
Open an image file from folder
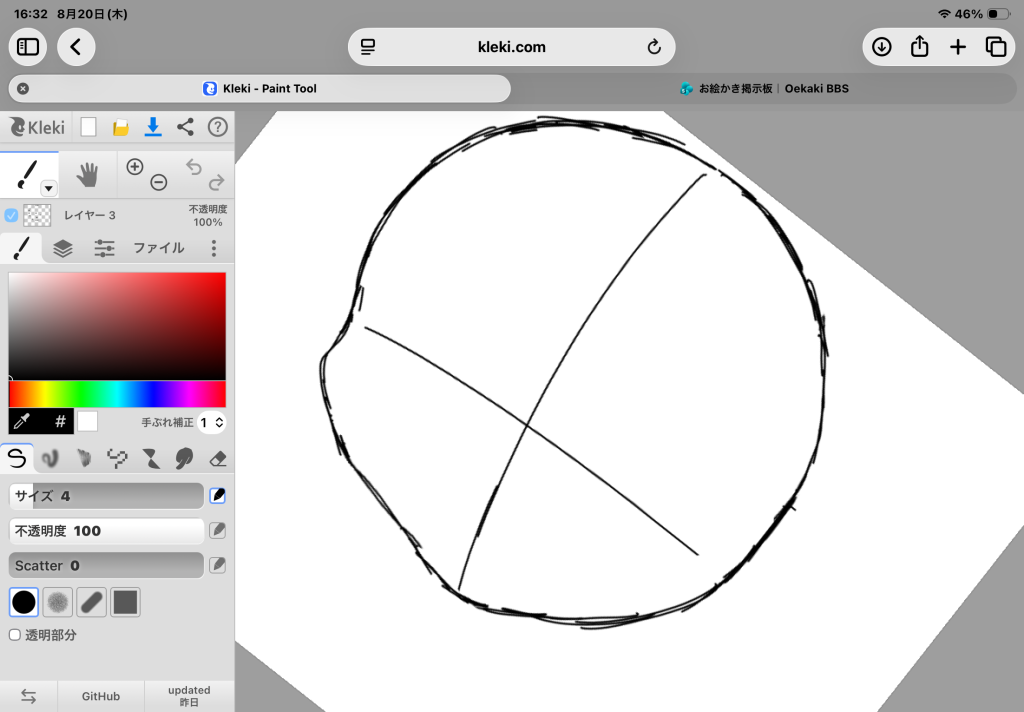[120, 127]
